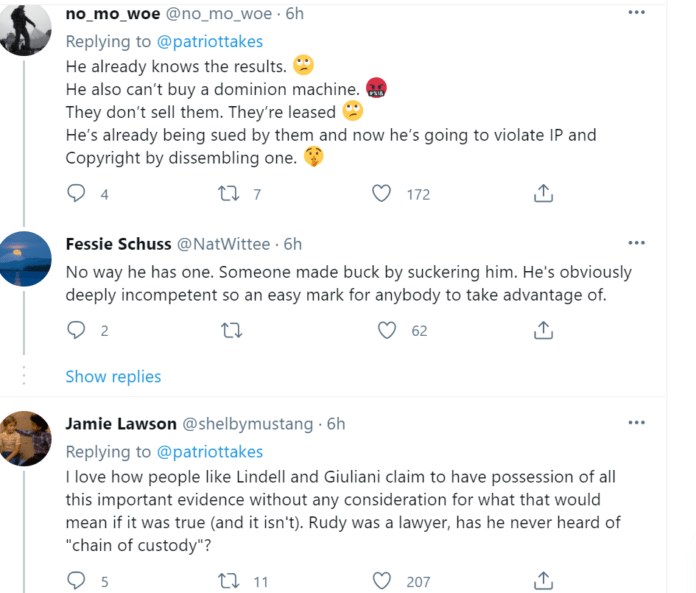Screen dimensions: 696x593
Task: View Fessie Schuss's profile picture
Action: 24,259
